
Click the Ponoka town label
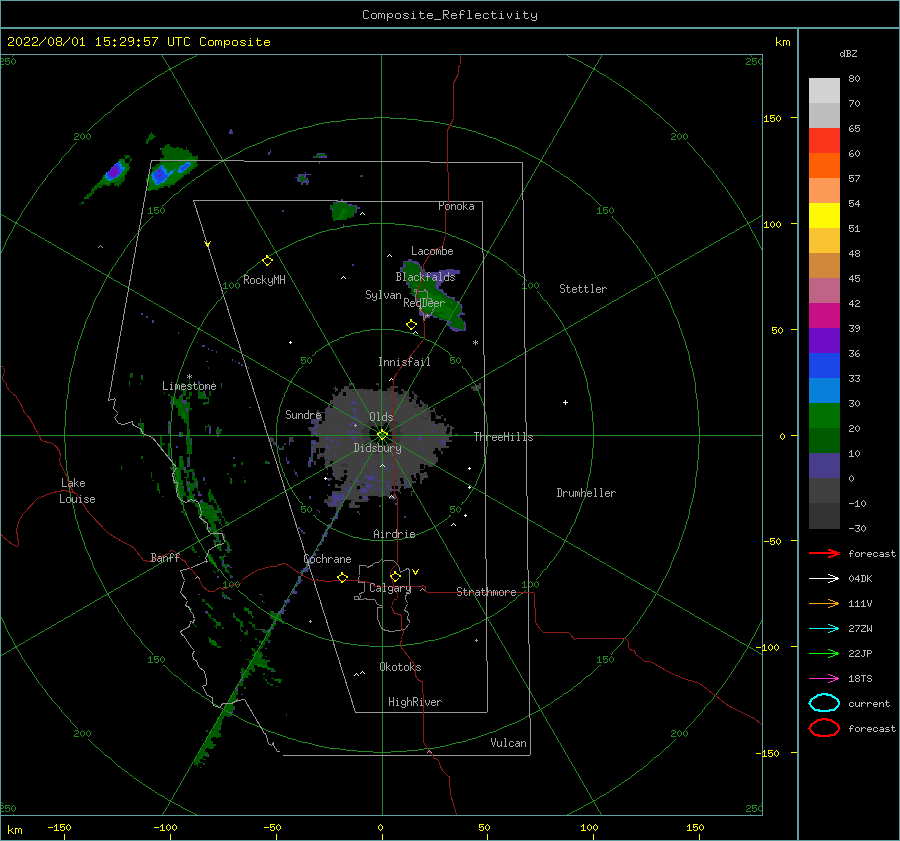tap(456, 206)
